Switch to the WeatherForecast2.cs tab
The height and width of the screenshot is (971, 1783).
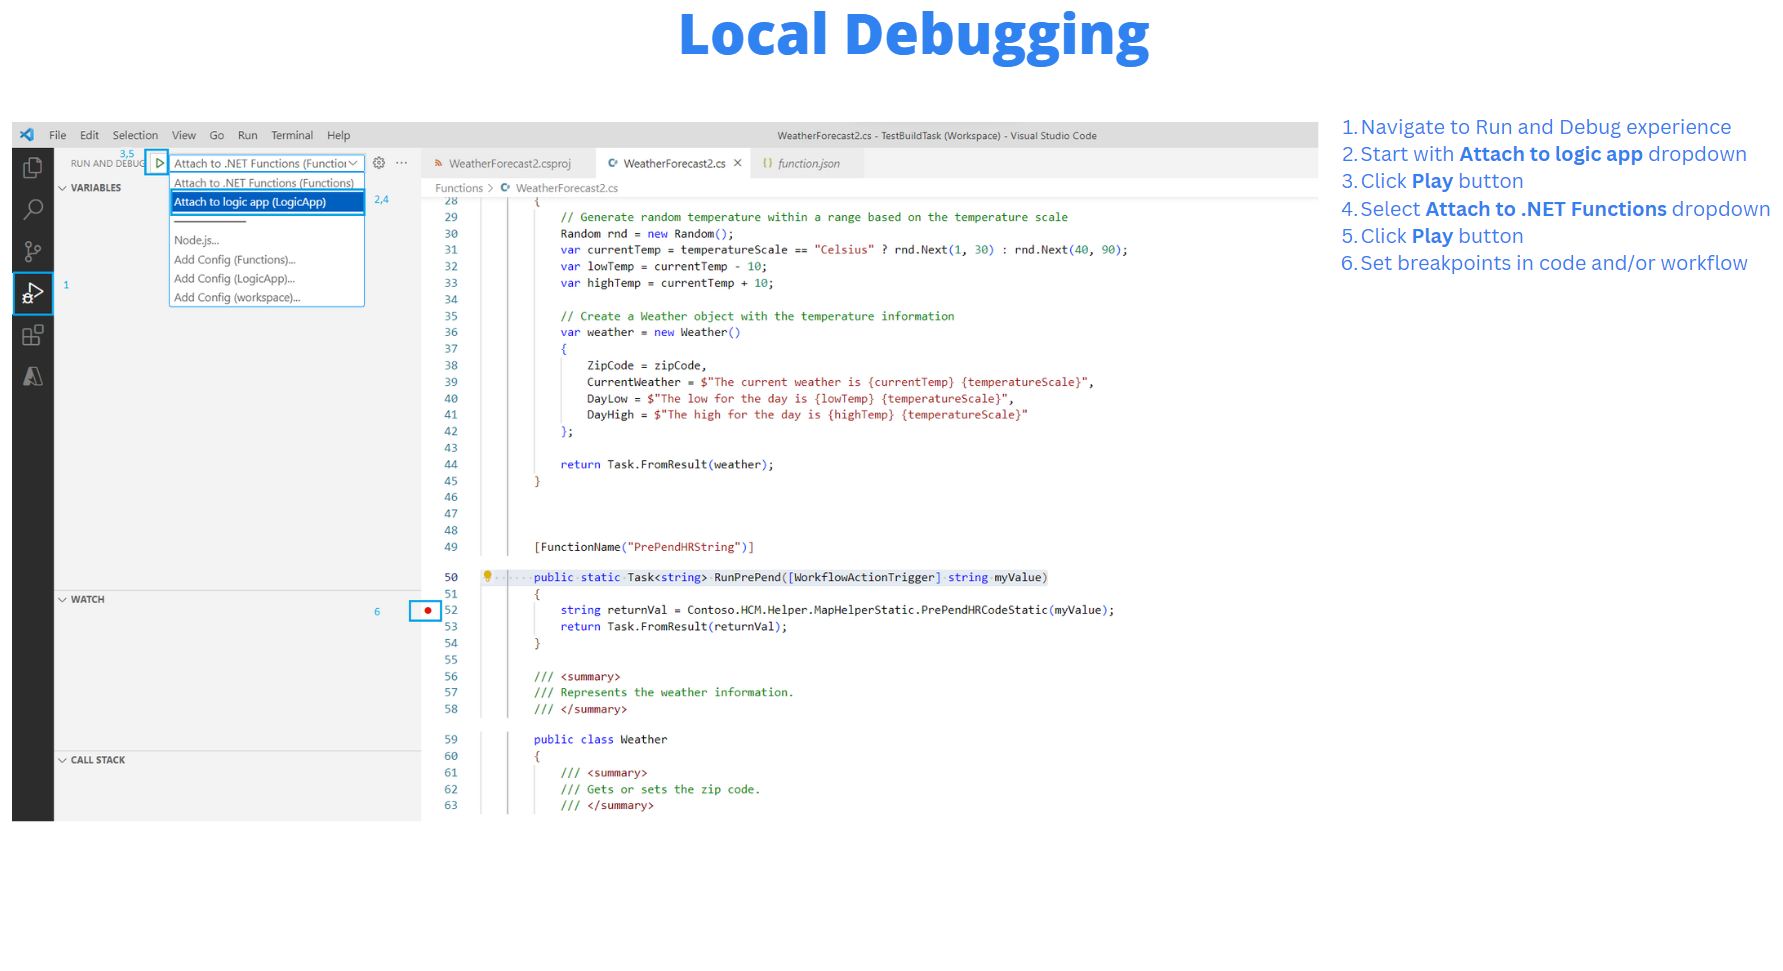(675, 163)
